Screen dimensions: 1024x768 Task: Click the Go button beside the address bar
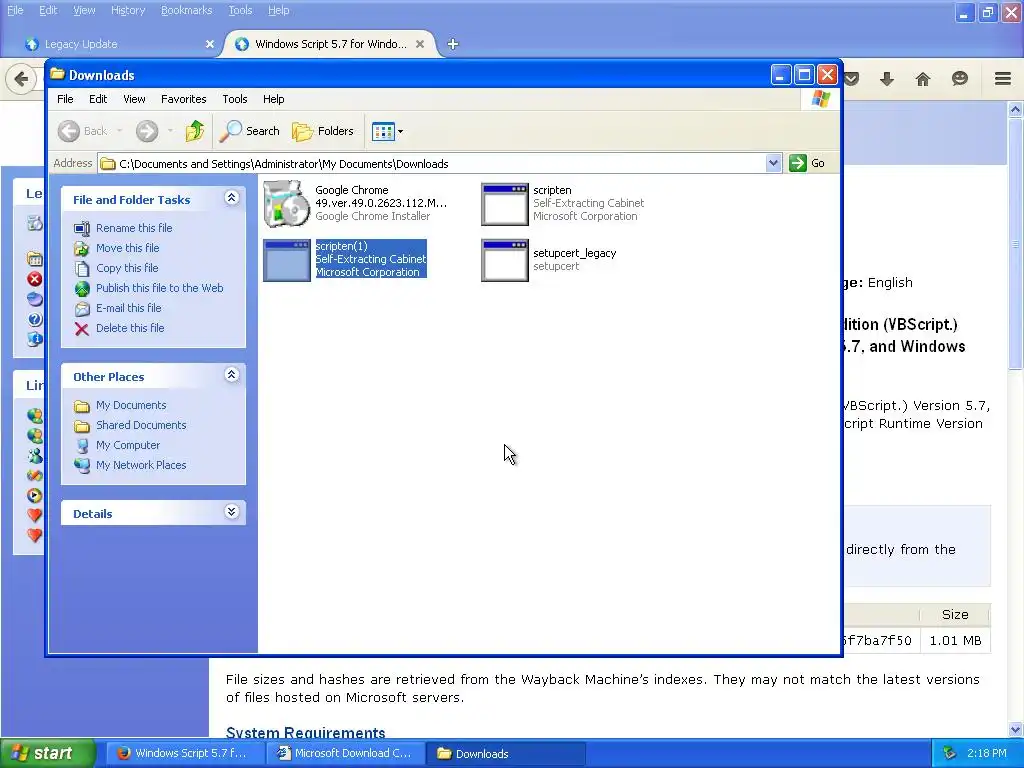point(807,163)
